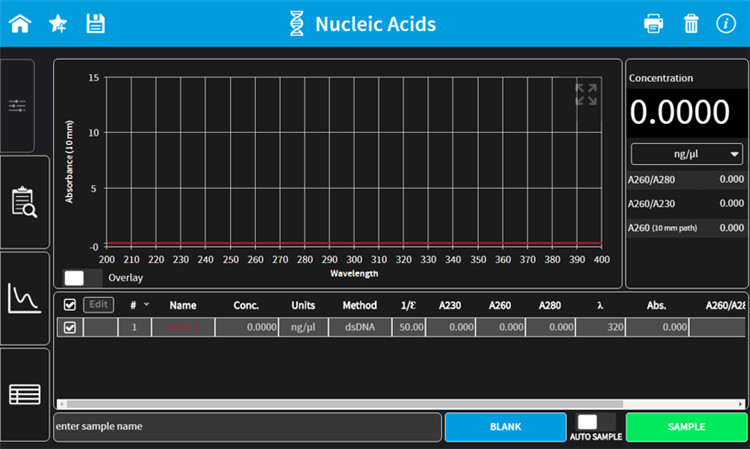This screenshot has height=449, width=750.
Task: Toggle the Overlay switch
Action: 83,277
